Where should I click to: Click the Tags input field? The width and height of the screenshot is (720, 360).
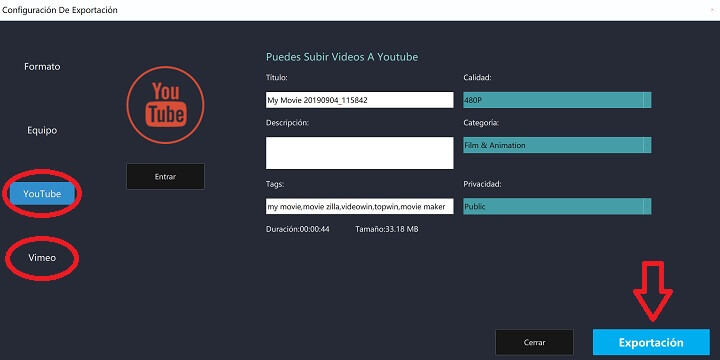tap(360, 206)
